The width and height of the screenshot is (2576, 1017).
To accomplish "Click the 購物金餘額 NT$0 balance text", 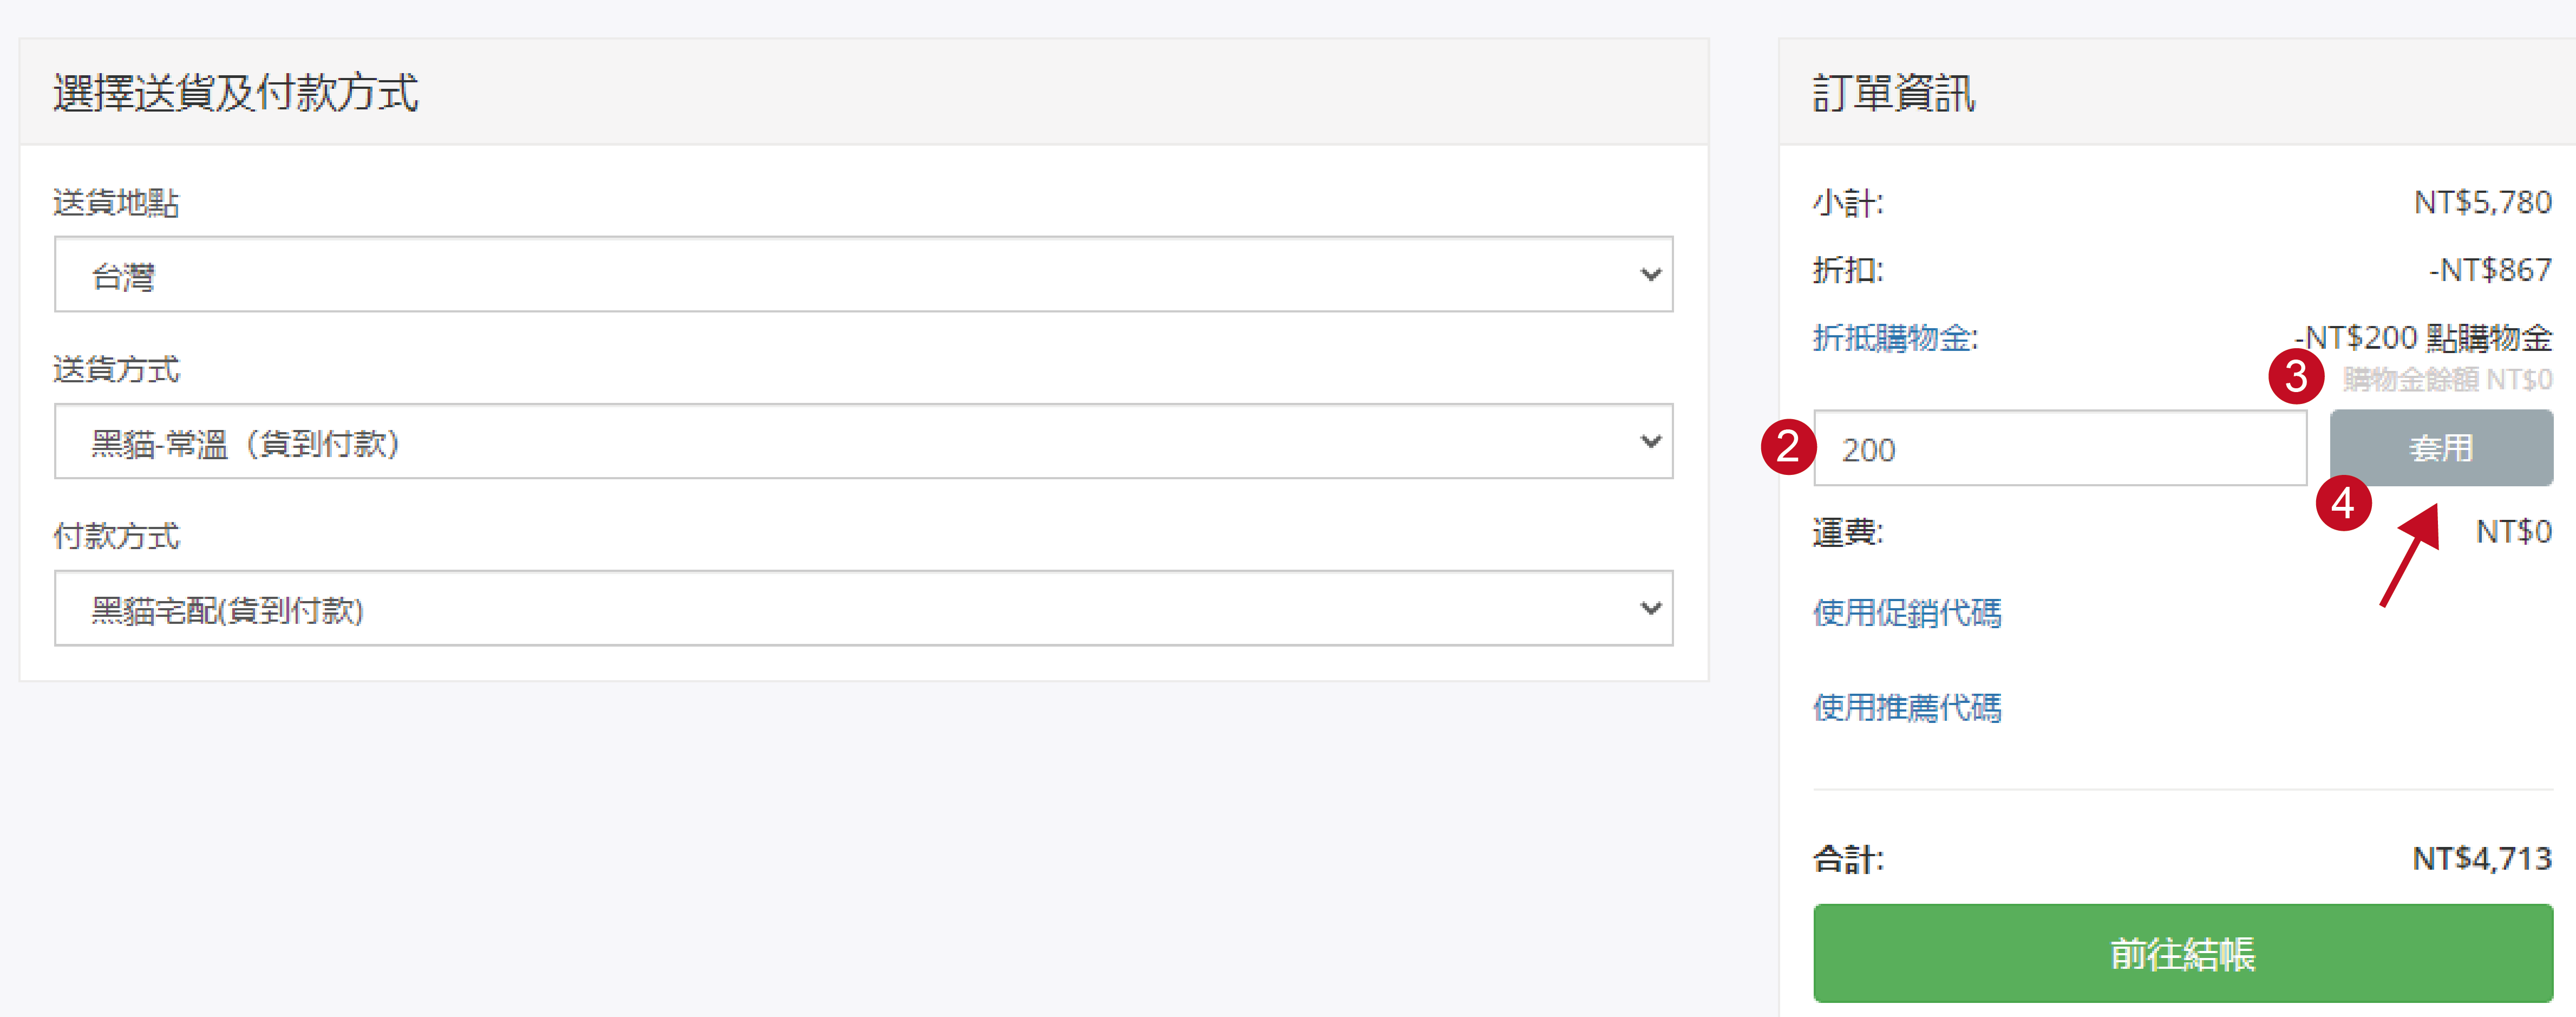I will click(x=2447, y=380).
